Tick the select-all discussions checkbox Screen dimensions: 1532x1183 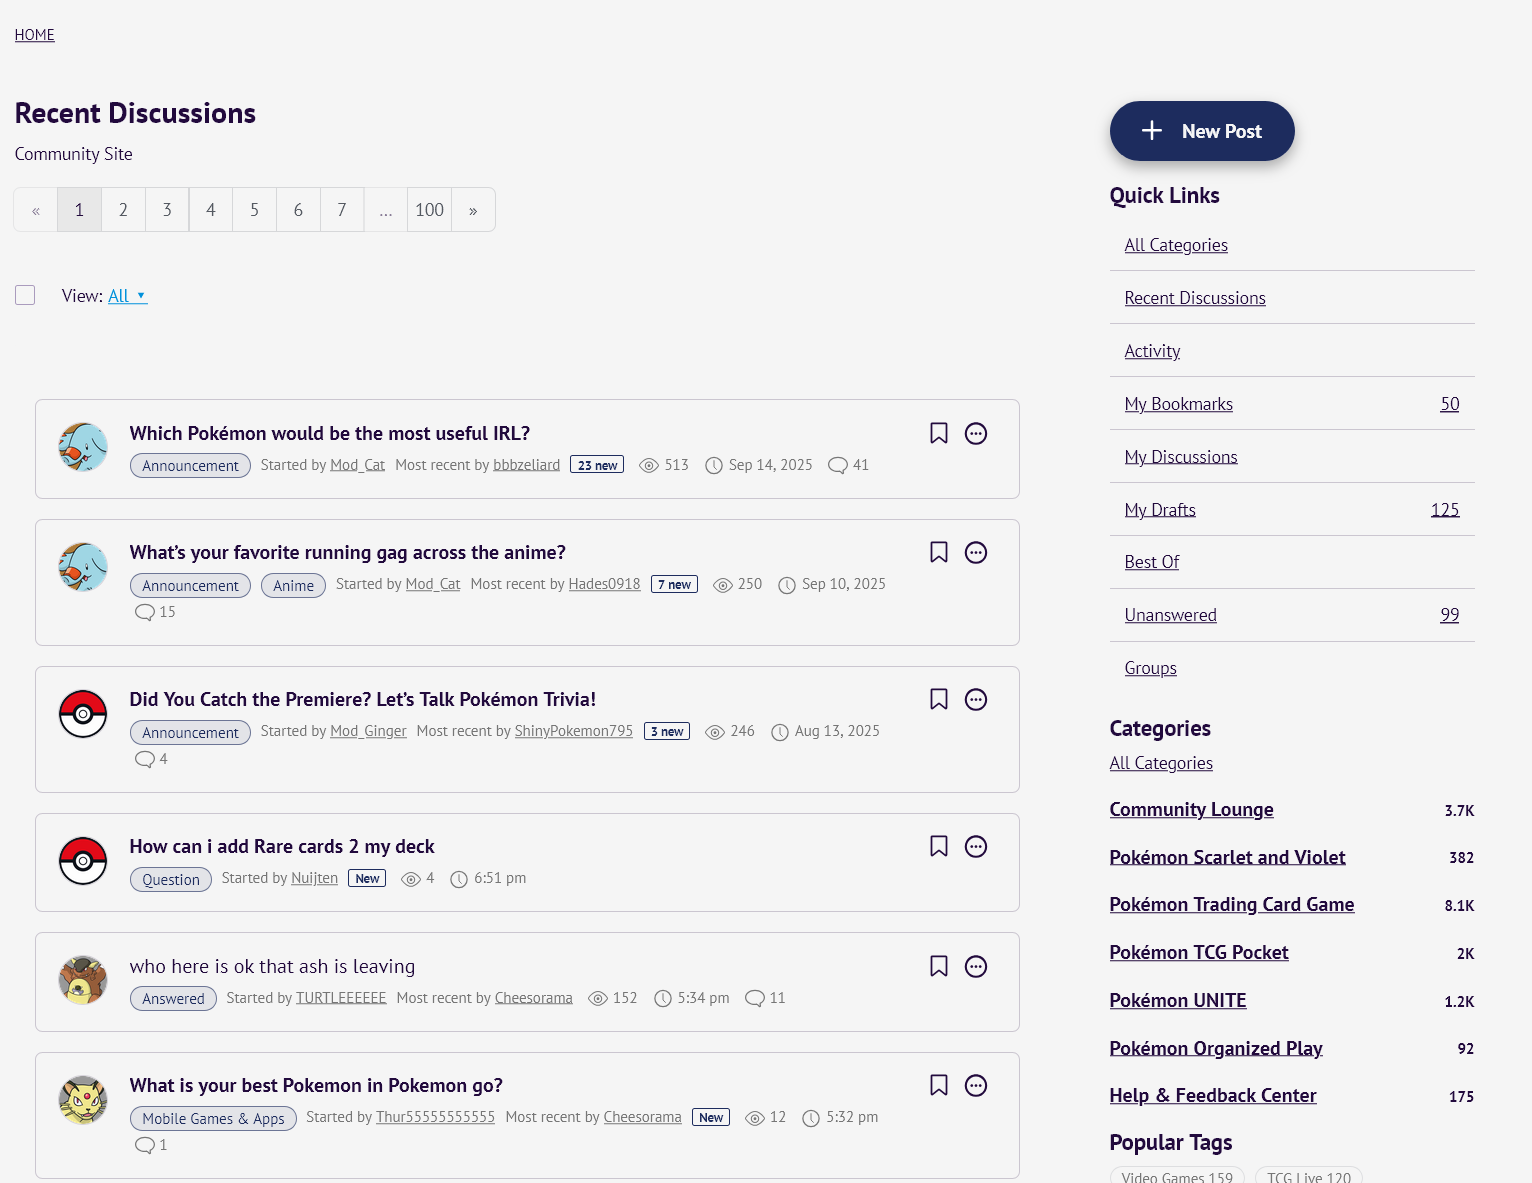click(x=25, y=295)
